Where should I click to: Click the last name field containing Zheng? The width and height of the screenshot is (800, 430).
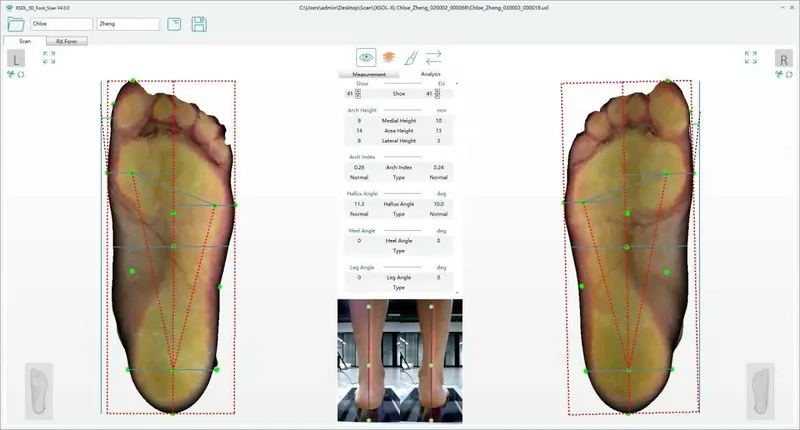click(x=128, y=24)
